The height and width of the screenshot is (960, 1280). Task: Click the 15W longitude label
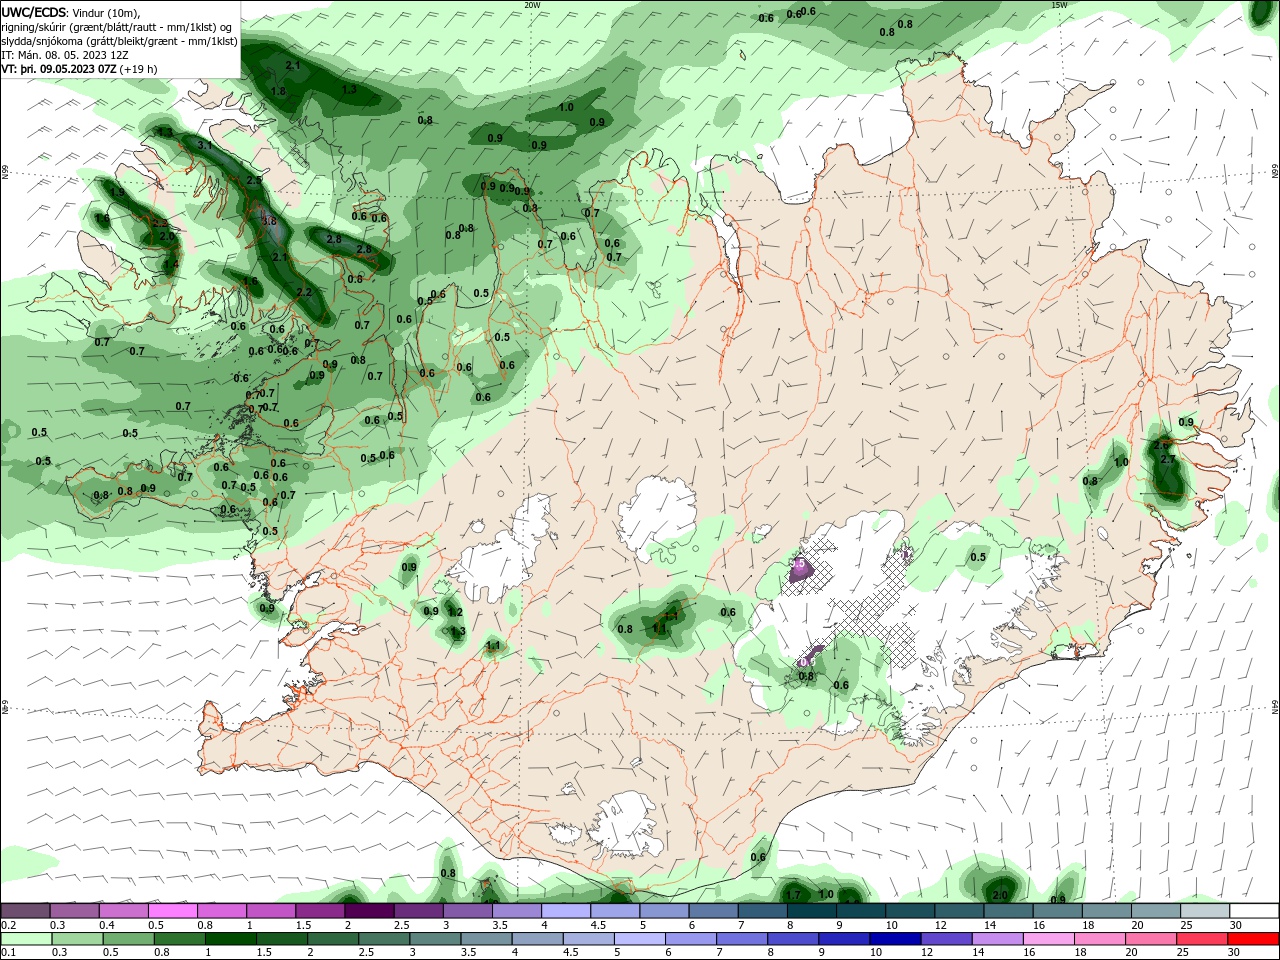click(1059, 5)
